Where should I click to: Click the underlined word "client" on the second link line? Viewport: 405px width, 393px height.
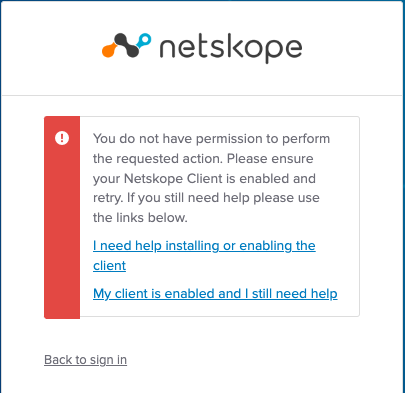(x=109, y=266)
